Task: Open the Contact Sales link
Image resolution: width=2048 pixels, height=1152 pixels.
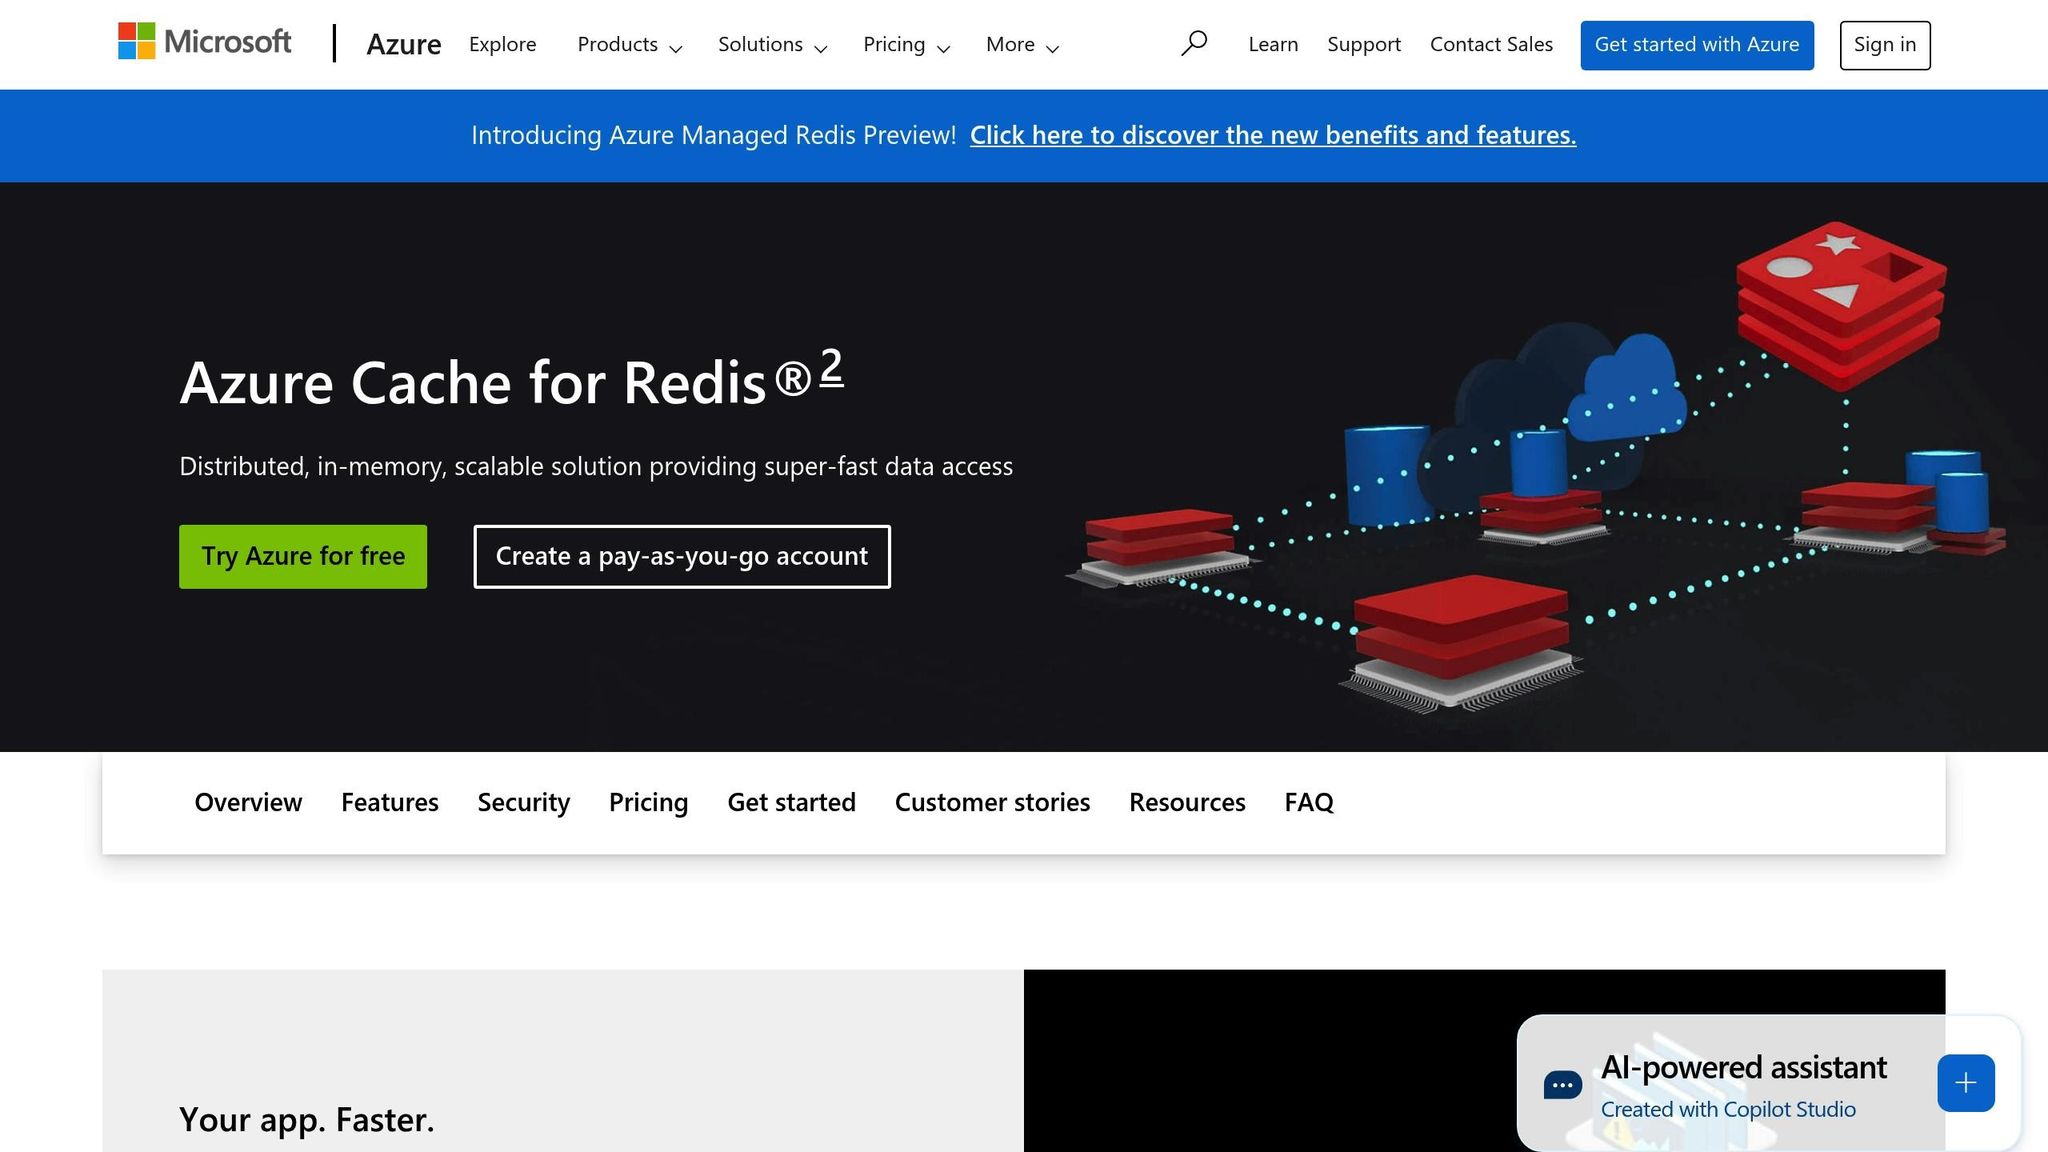Action: pos(1491,45)
